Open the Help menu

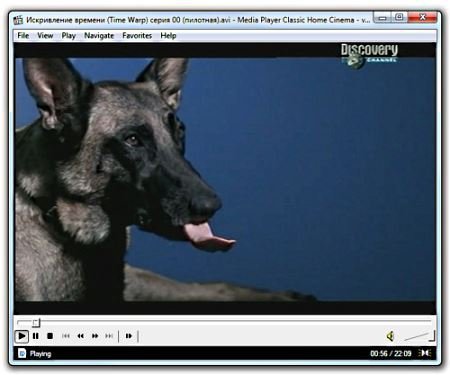[x=168, y=36]
